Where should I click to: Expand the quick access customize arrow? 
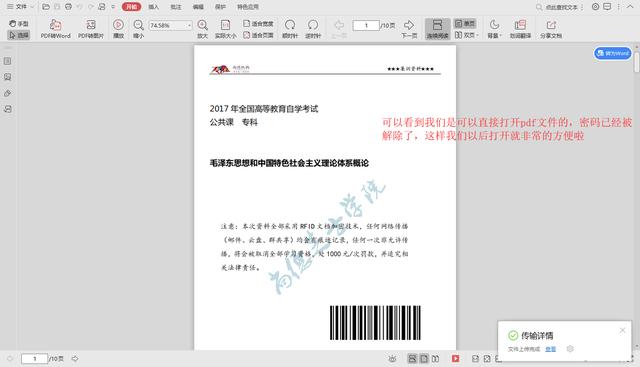click(x=113, y=7)
